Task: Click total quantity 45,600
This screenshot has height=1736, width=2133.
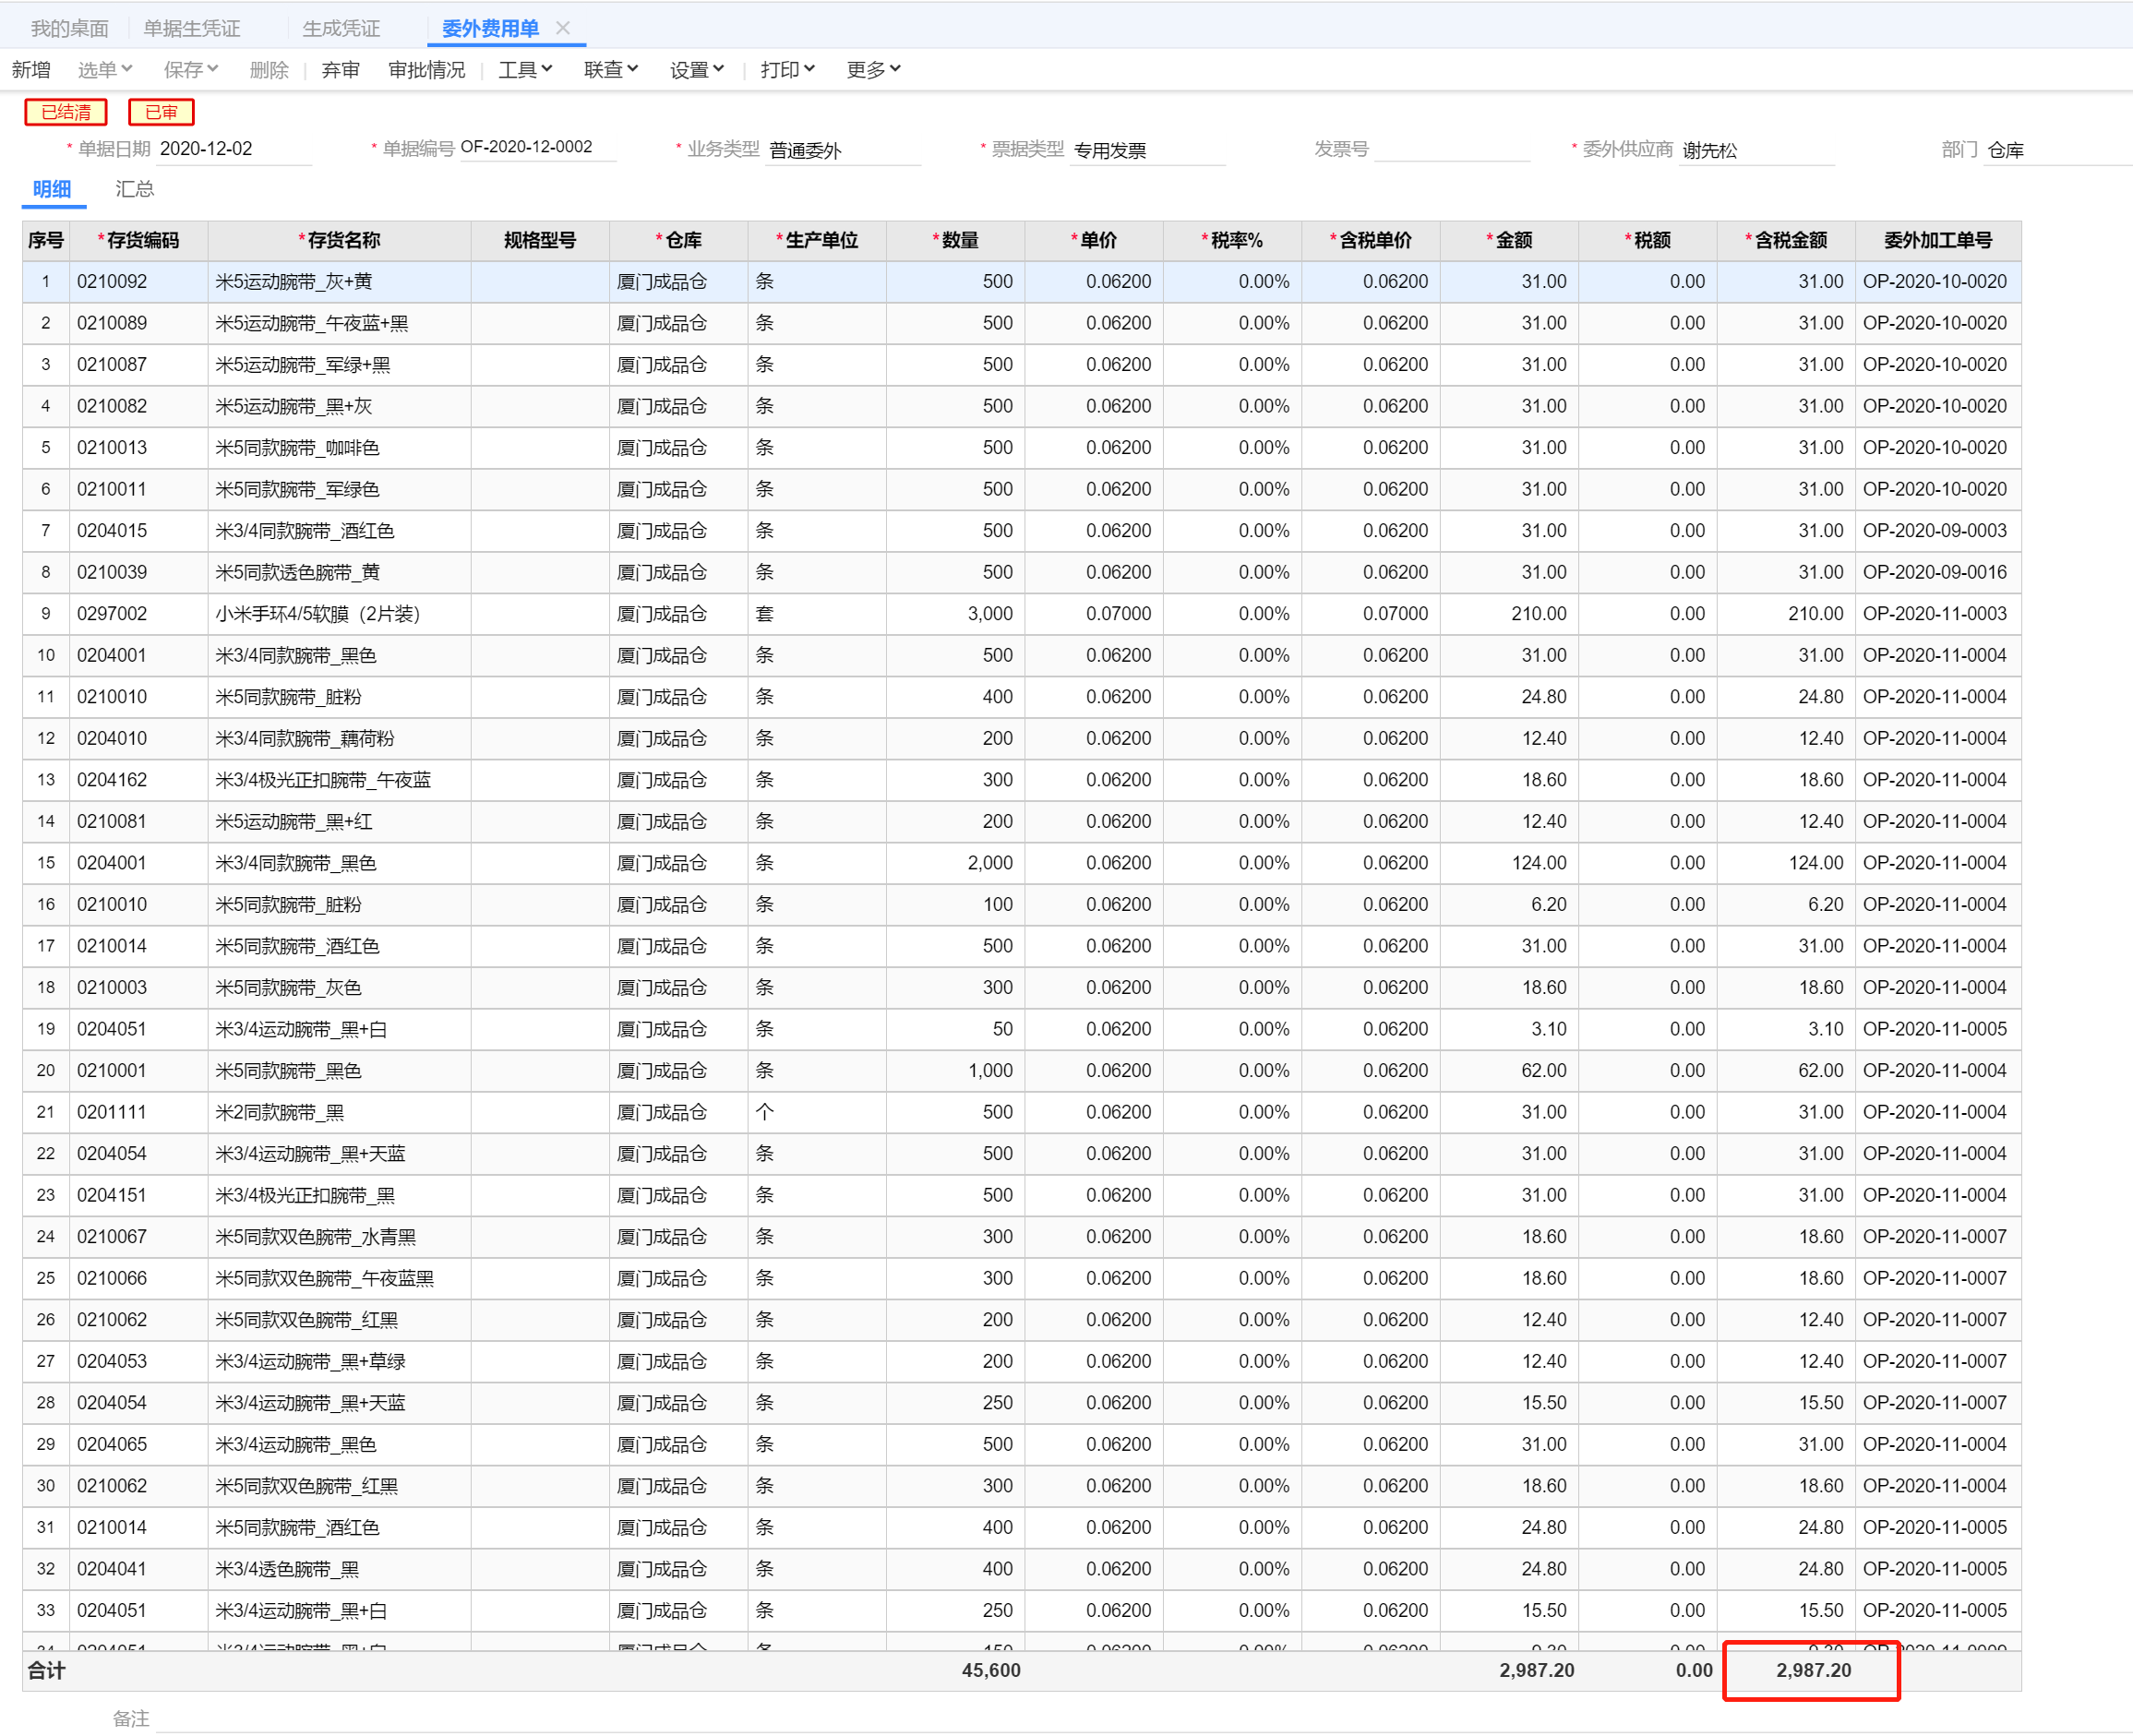Action: click(x=991, y=1670)
